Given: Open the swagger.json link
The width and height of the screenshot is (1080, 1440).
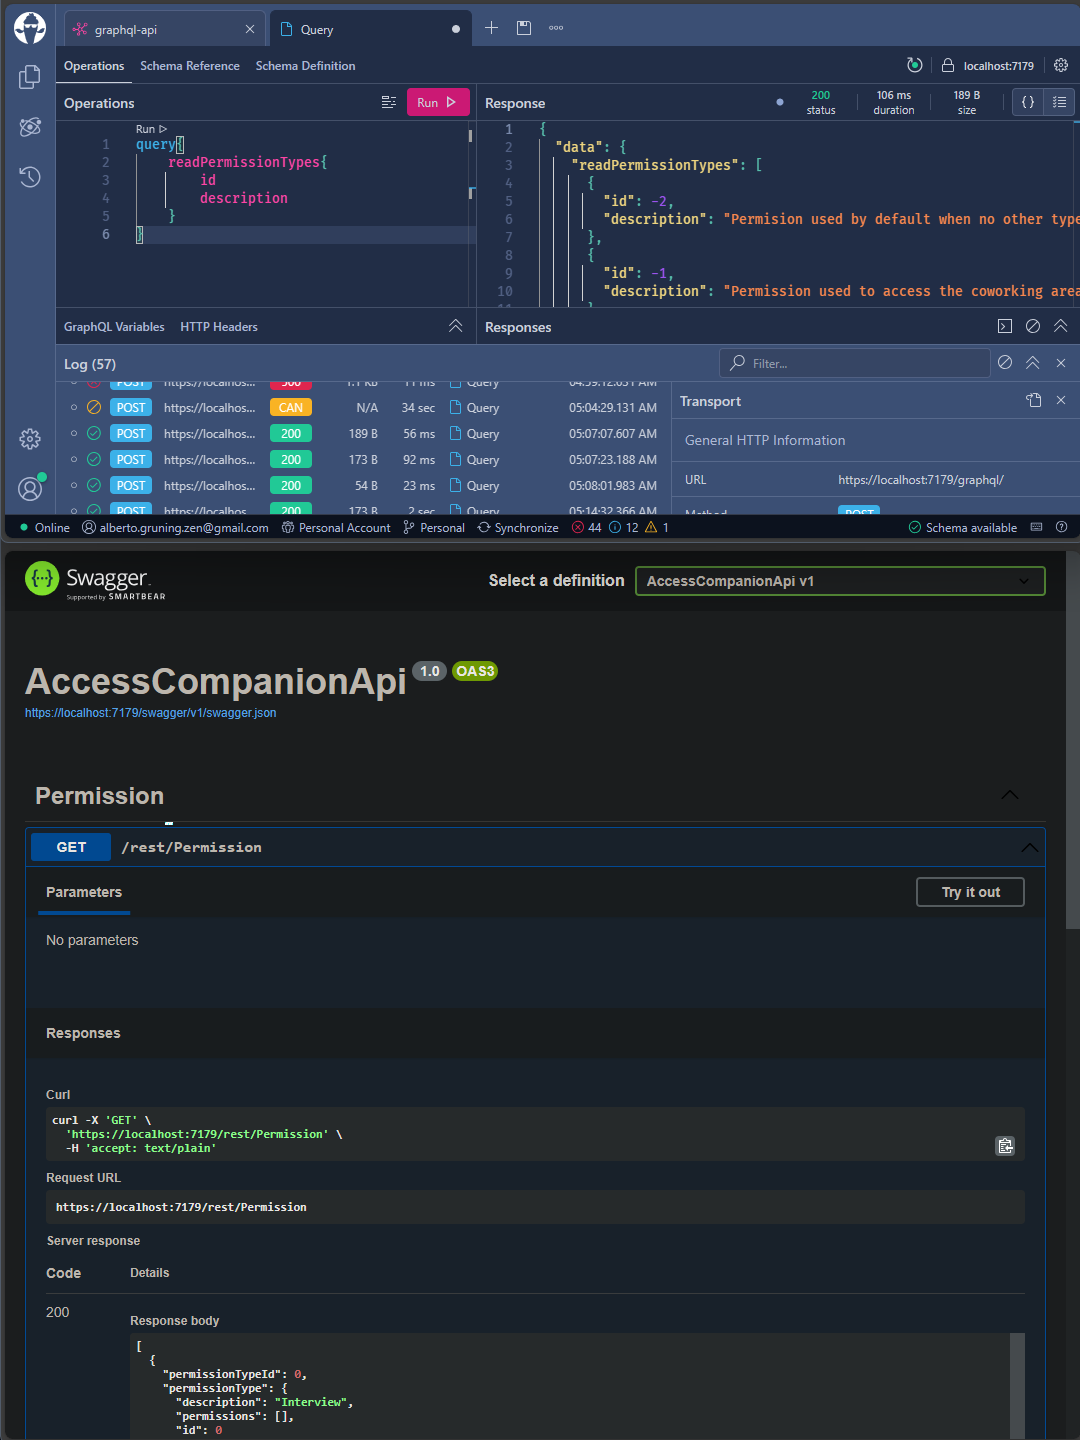Looking at the screenshot, I should point(151,713).
